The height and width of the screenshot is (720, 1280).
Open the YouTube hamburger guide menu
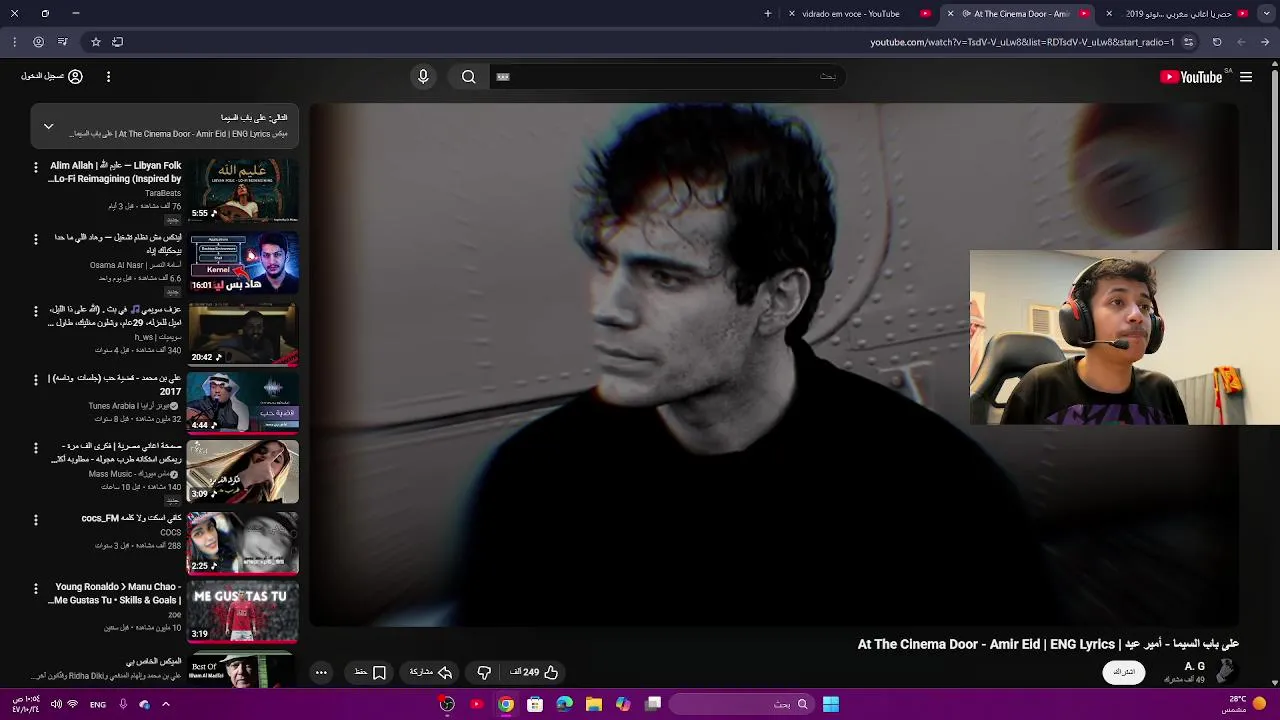point(1246,77)
